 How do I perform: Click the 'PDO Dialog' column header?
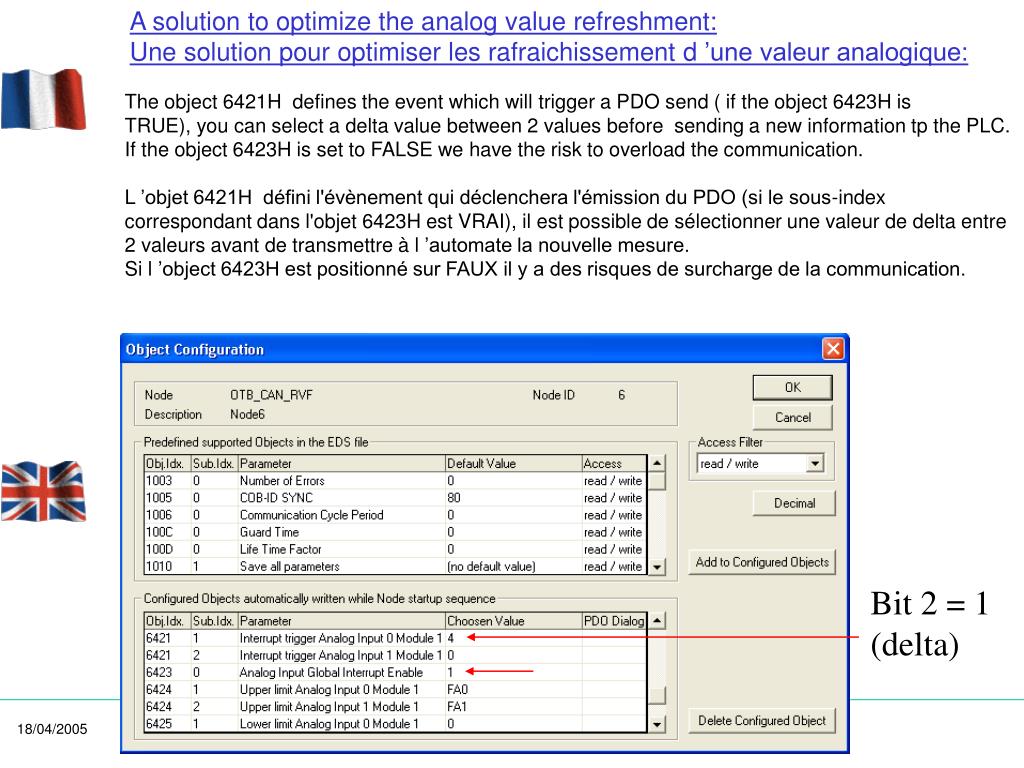click(x=615, y=621)
